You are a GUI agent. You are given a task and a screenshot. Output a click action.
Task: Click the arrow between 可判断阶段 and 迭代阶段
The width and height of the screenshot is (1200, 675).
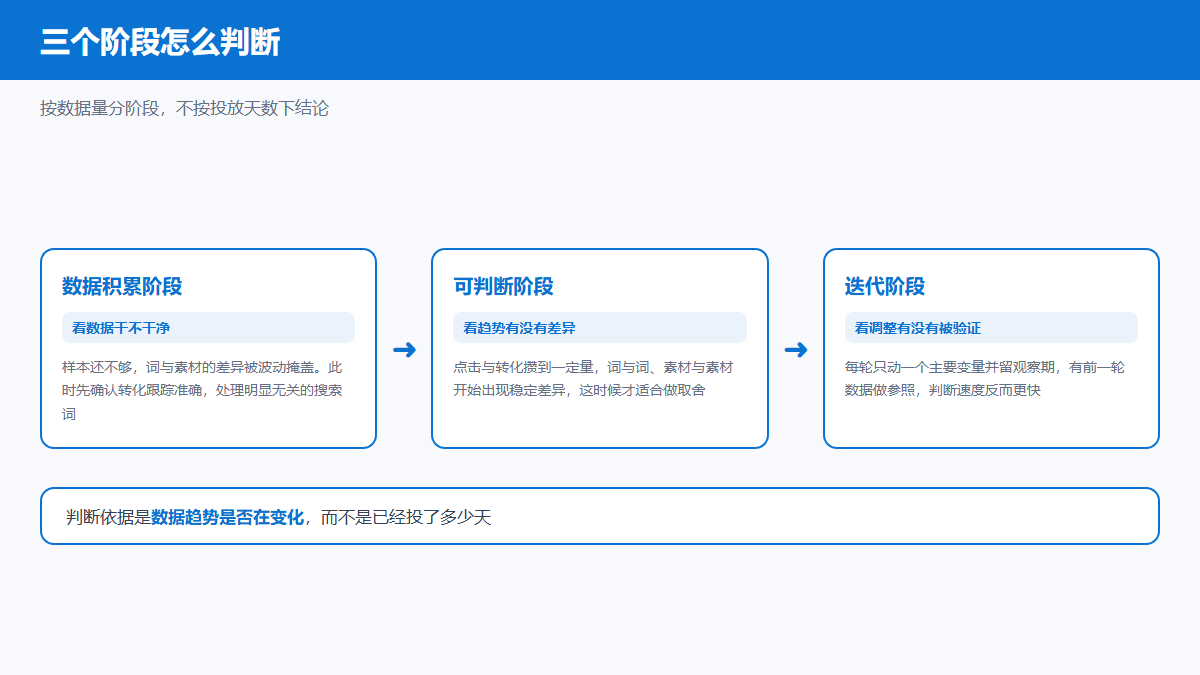point(796,349)
